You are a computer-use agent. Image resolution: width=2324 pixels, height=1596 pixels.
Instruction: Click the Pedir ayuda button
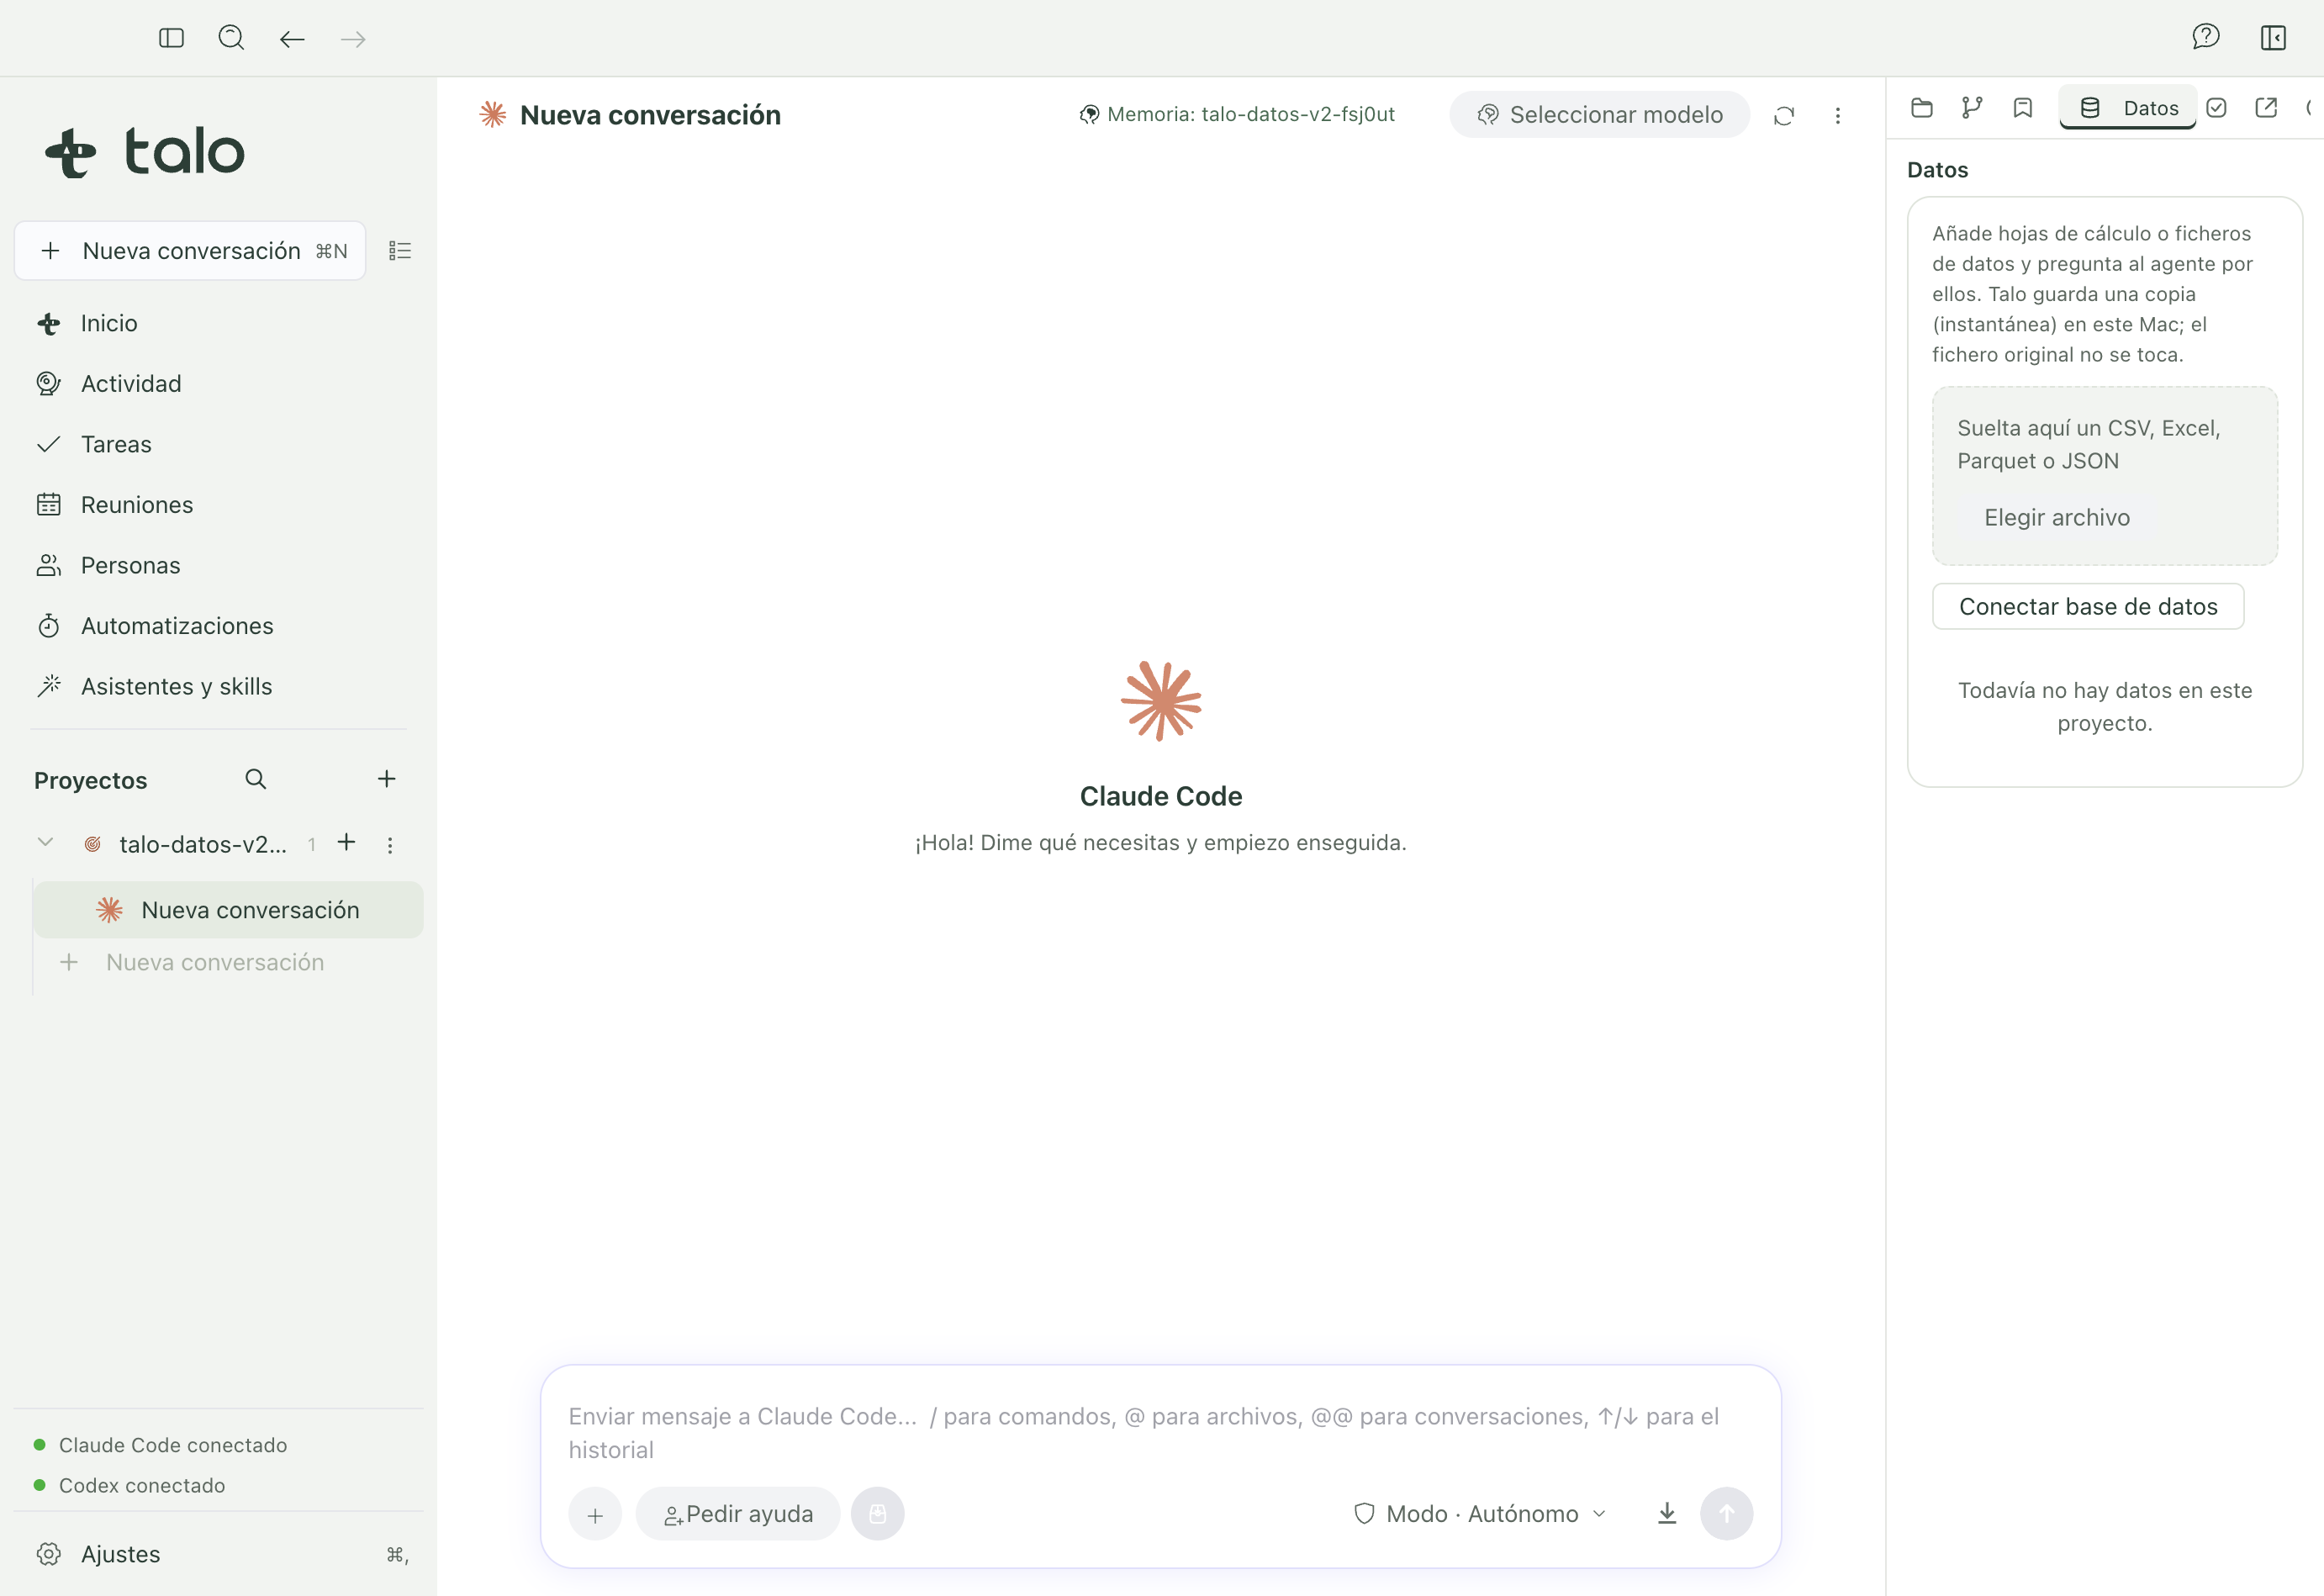pyautogui.click(x=738, y=1514)
